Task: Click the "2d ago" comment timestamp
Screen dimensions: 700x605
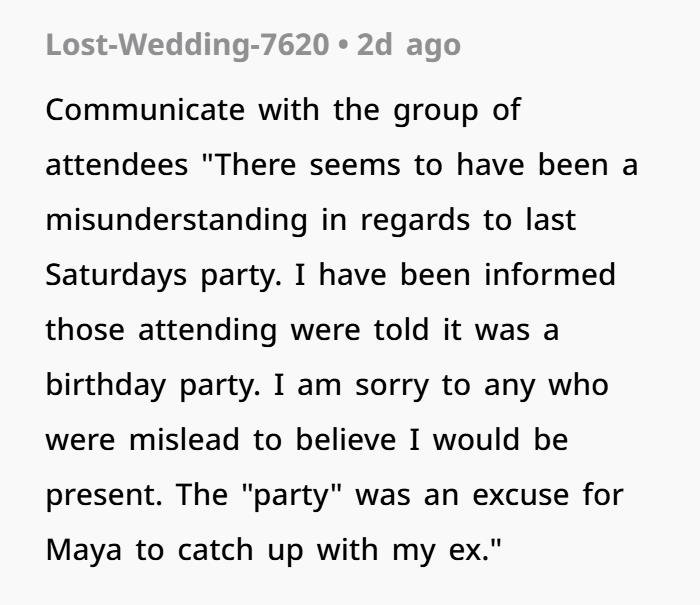Action: 408,46
